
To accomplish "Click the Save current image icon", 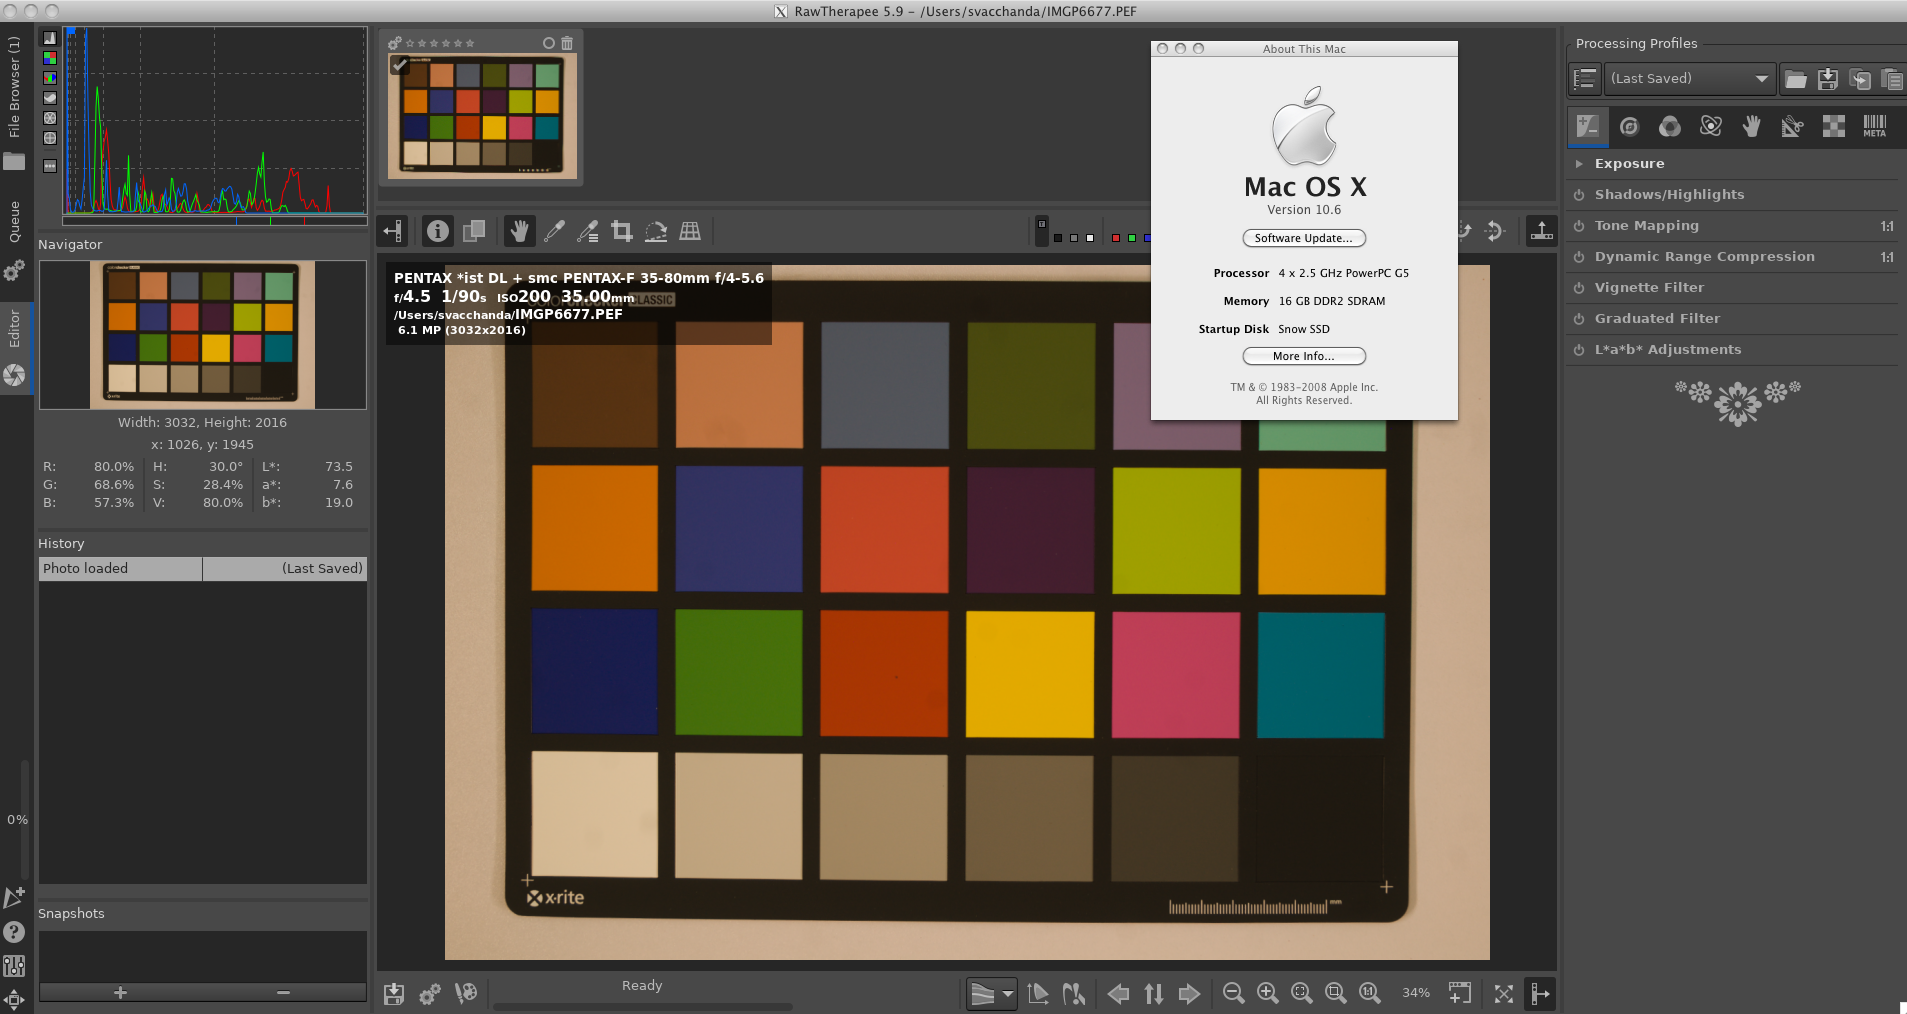I will 394,993.
